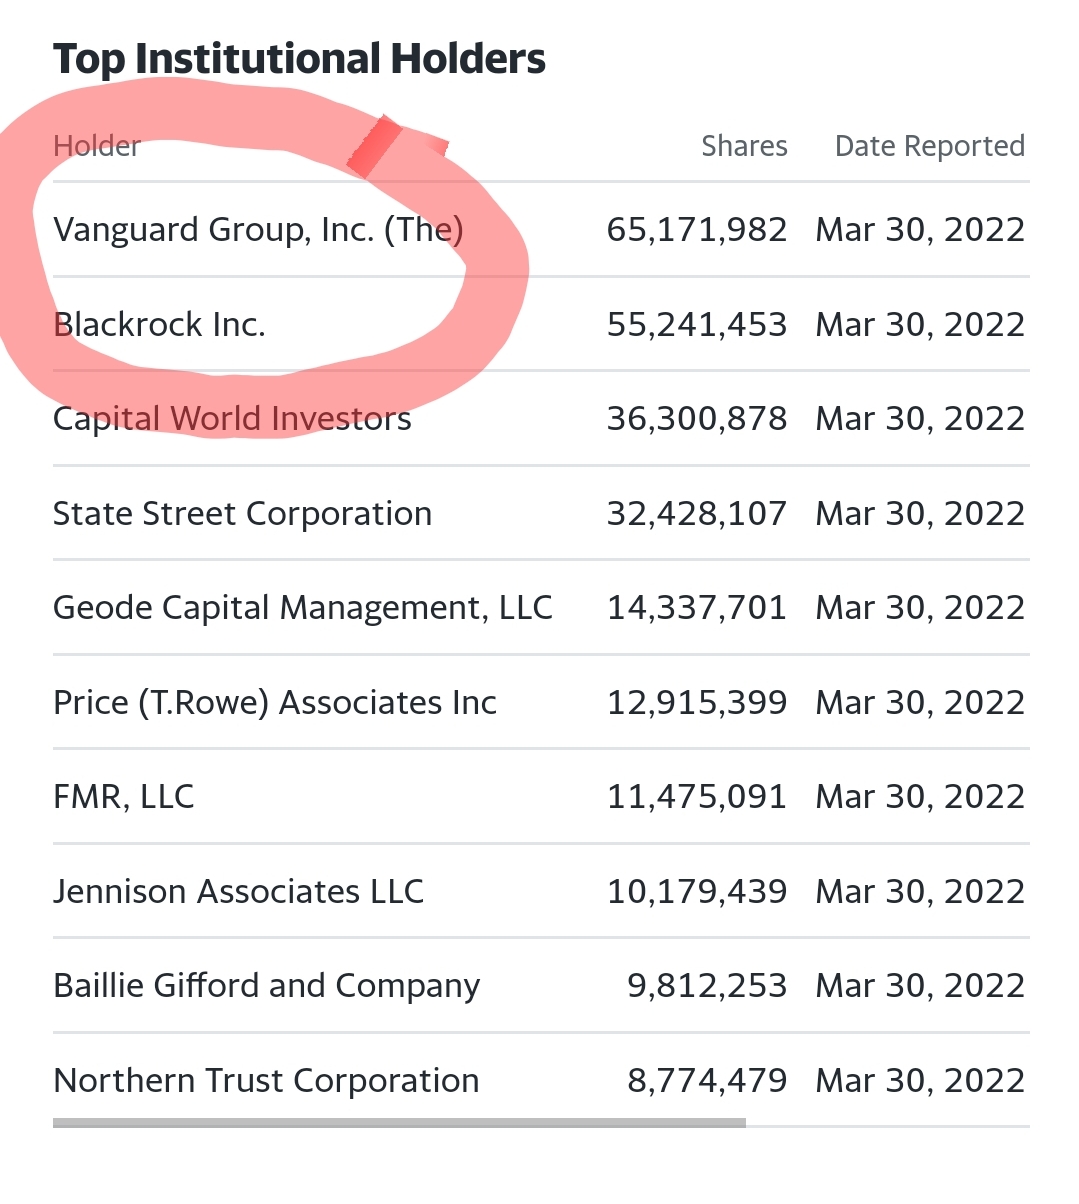Click the Vanguard Group, Inc. holder name

(x=258, y=230)
